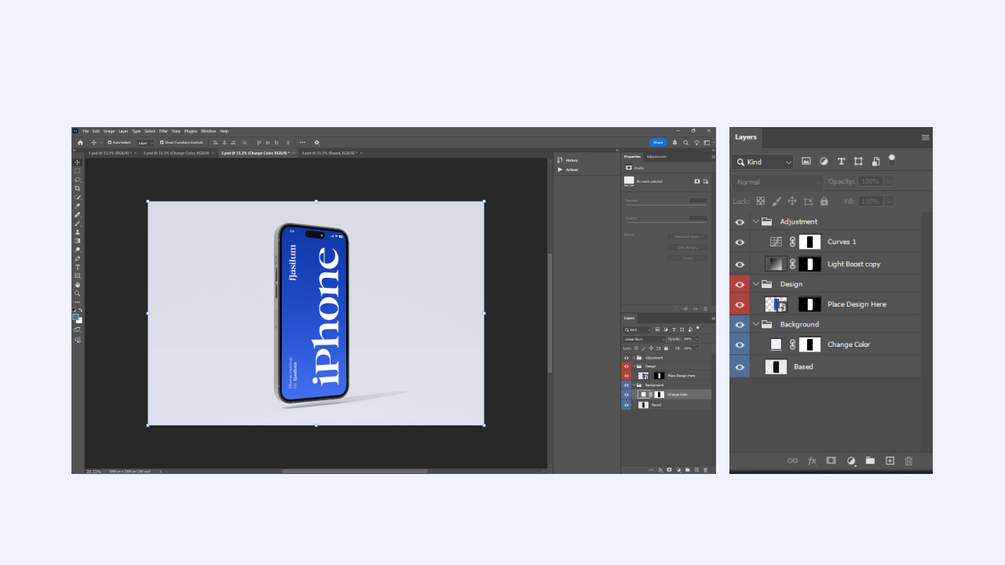Expand the Adjustment group in Photoshop window's Layers panel

634,357
